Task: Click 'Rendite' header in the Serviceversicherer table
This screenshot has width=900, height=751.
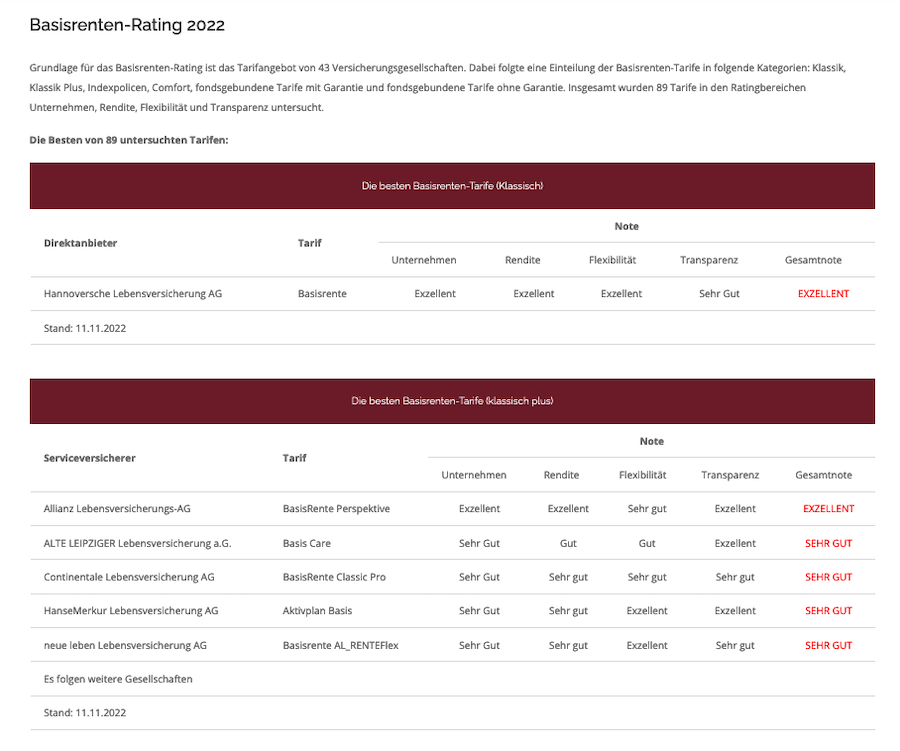Action: 561,475
